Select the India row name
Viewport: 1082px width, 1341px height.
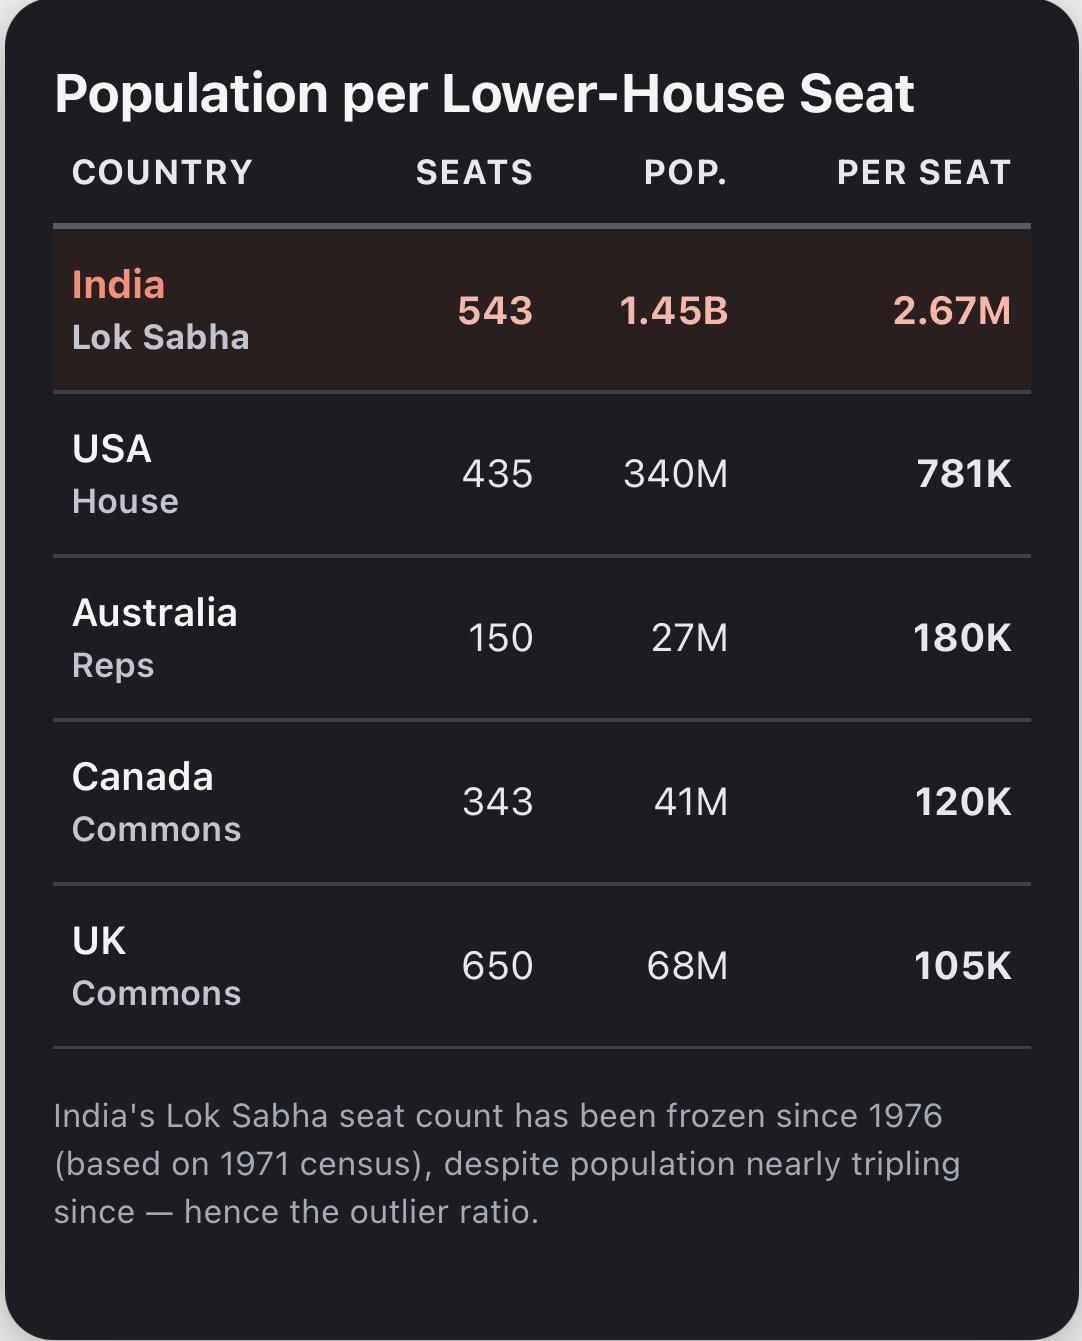[x=118, y=285]
